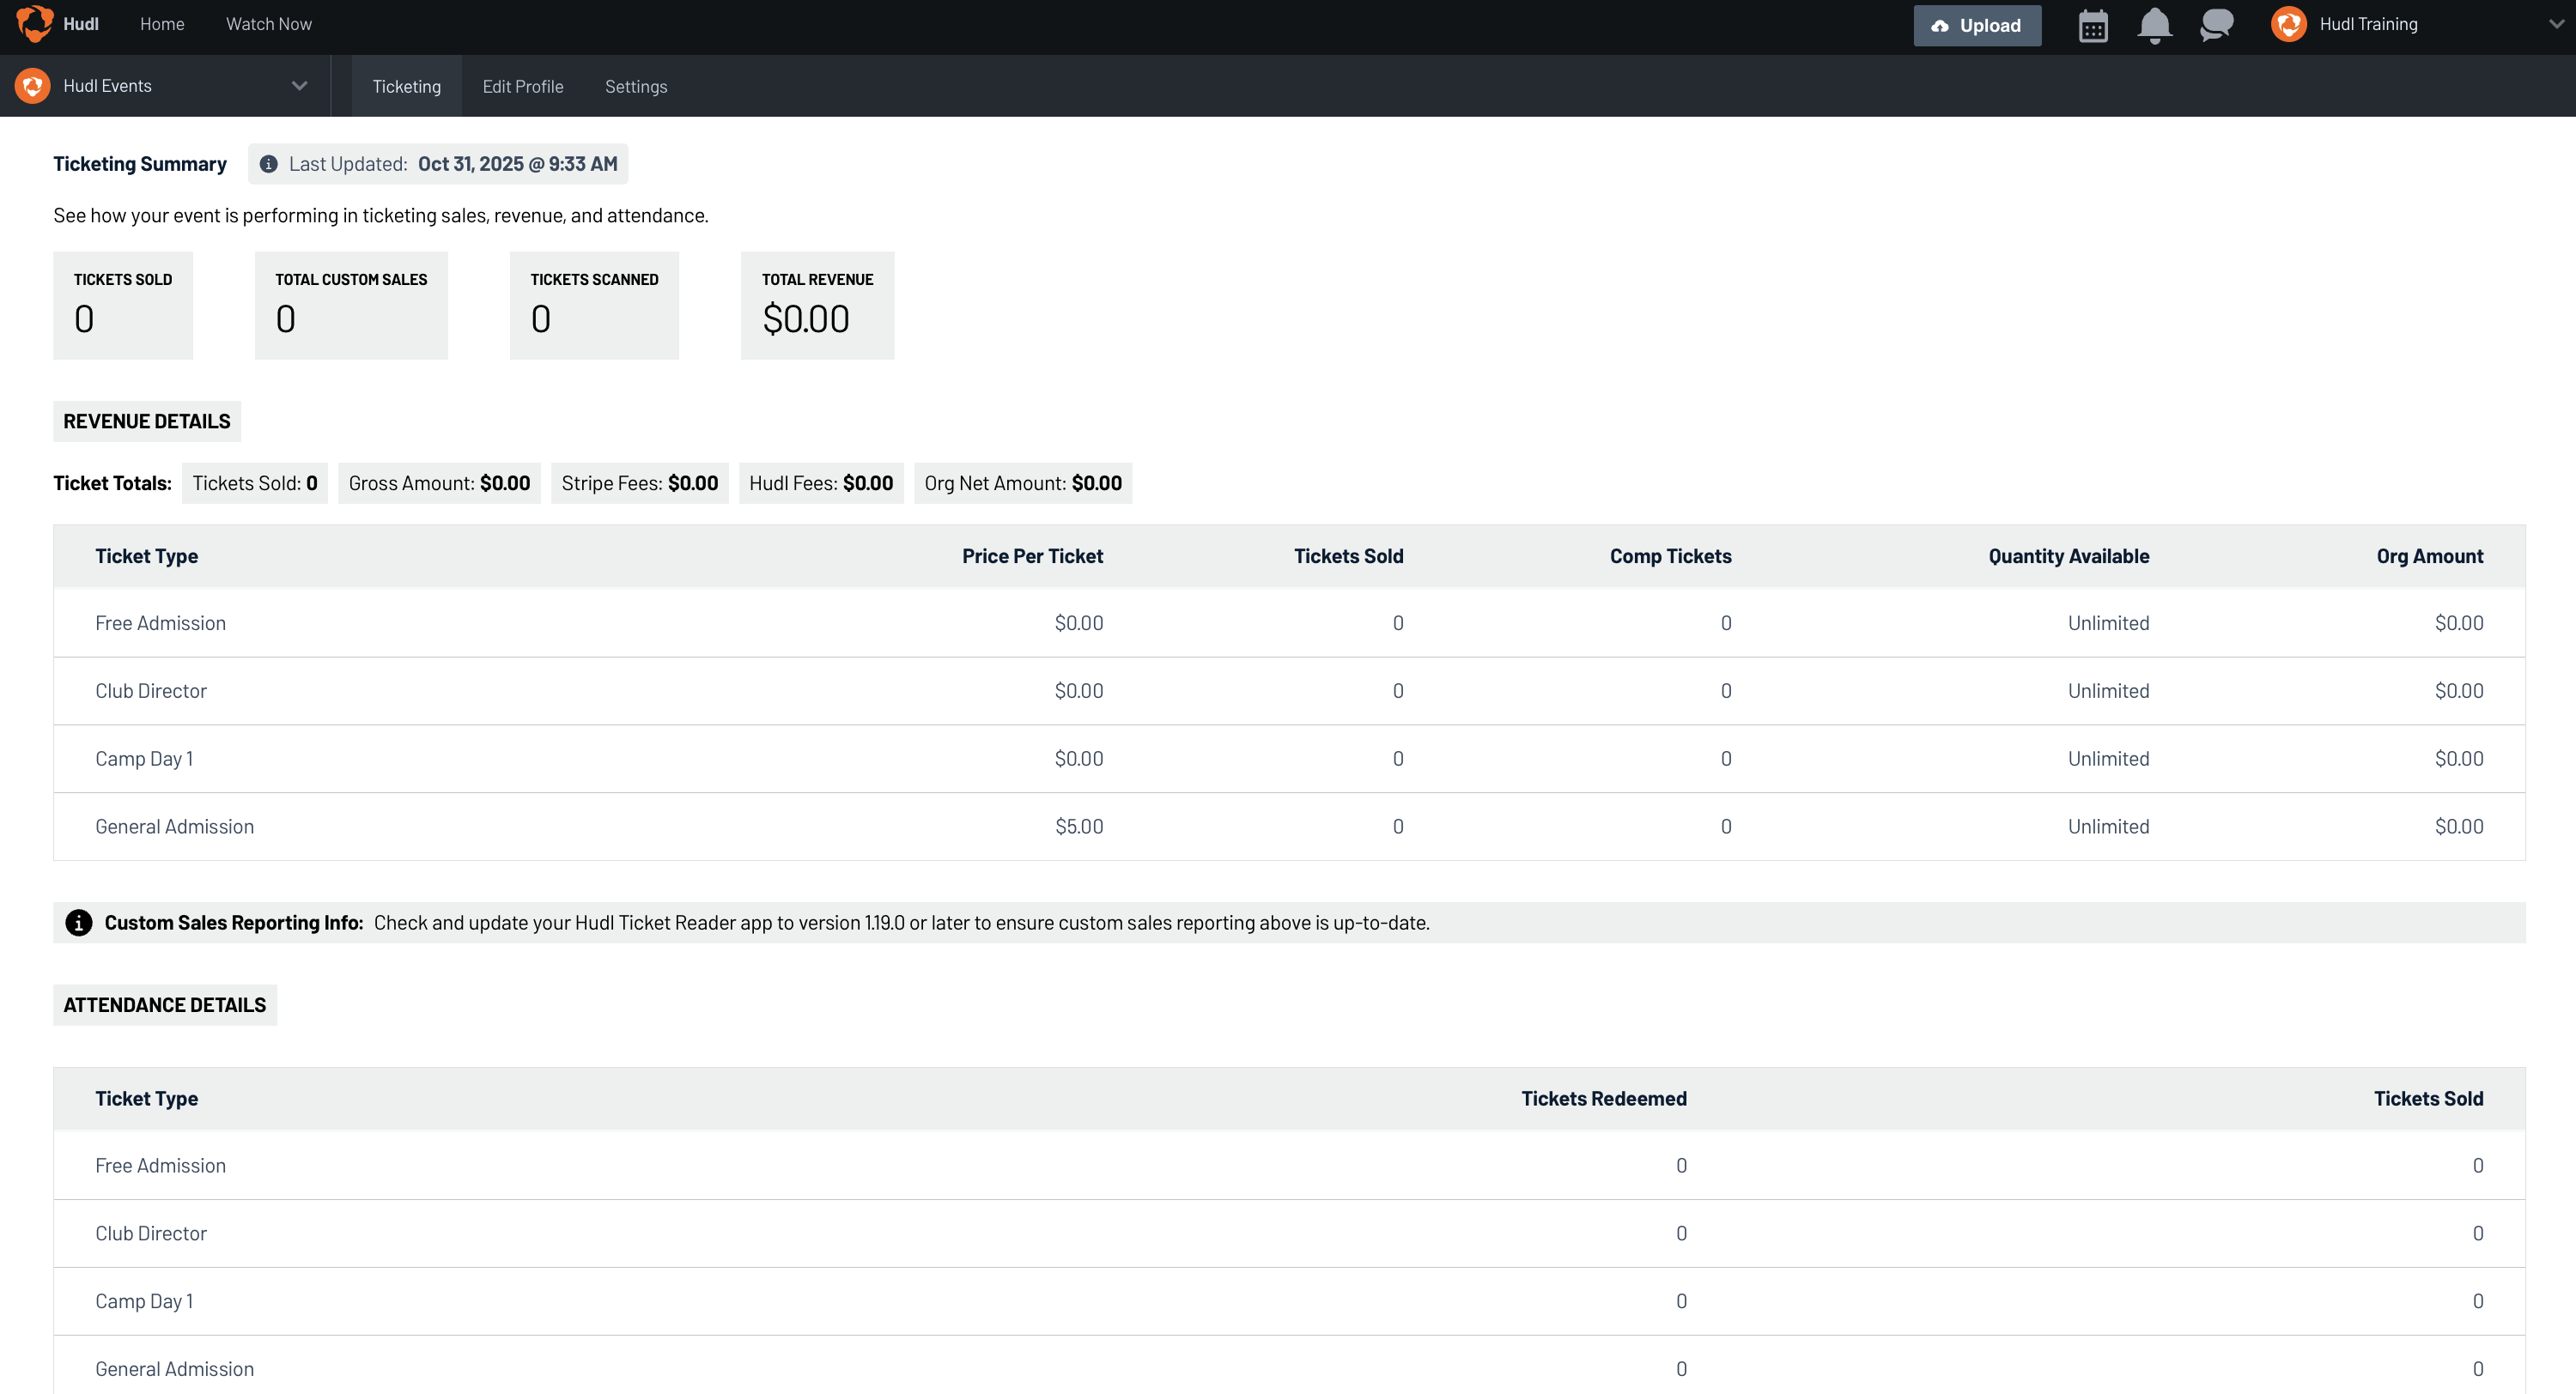
Task: Click the info icon beside Last Updated
Action: click(268, 164)
